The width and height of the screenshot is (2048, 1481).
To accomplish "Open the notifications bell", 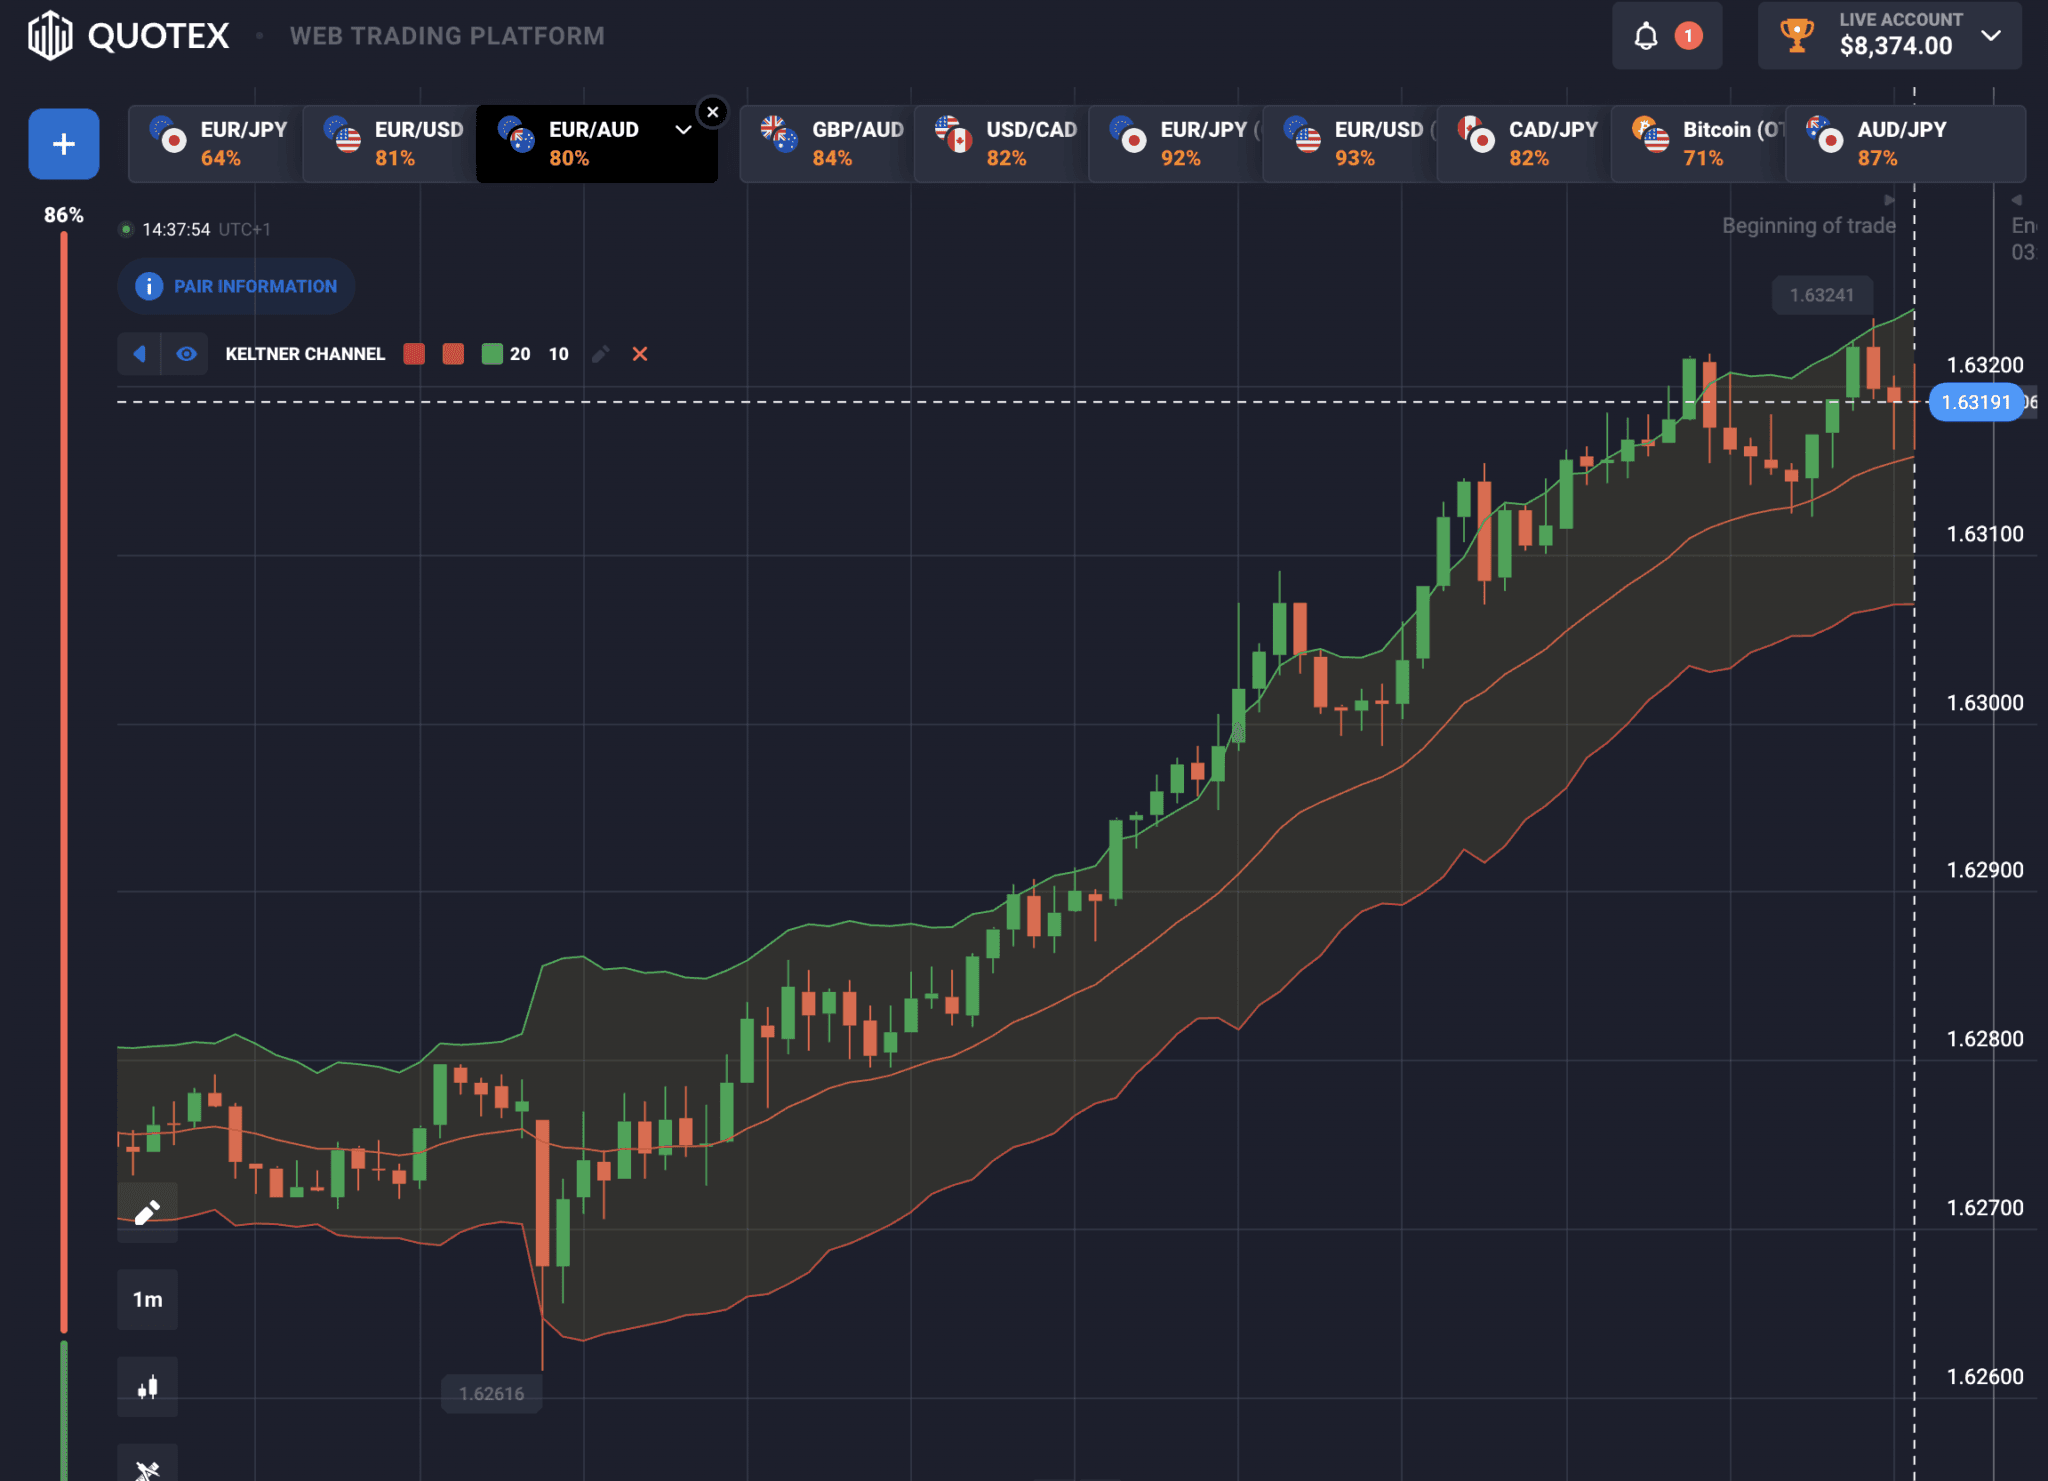I will [1645, 36].
